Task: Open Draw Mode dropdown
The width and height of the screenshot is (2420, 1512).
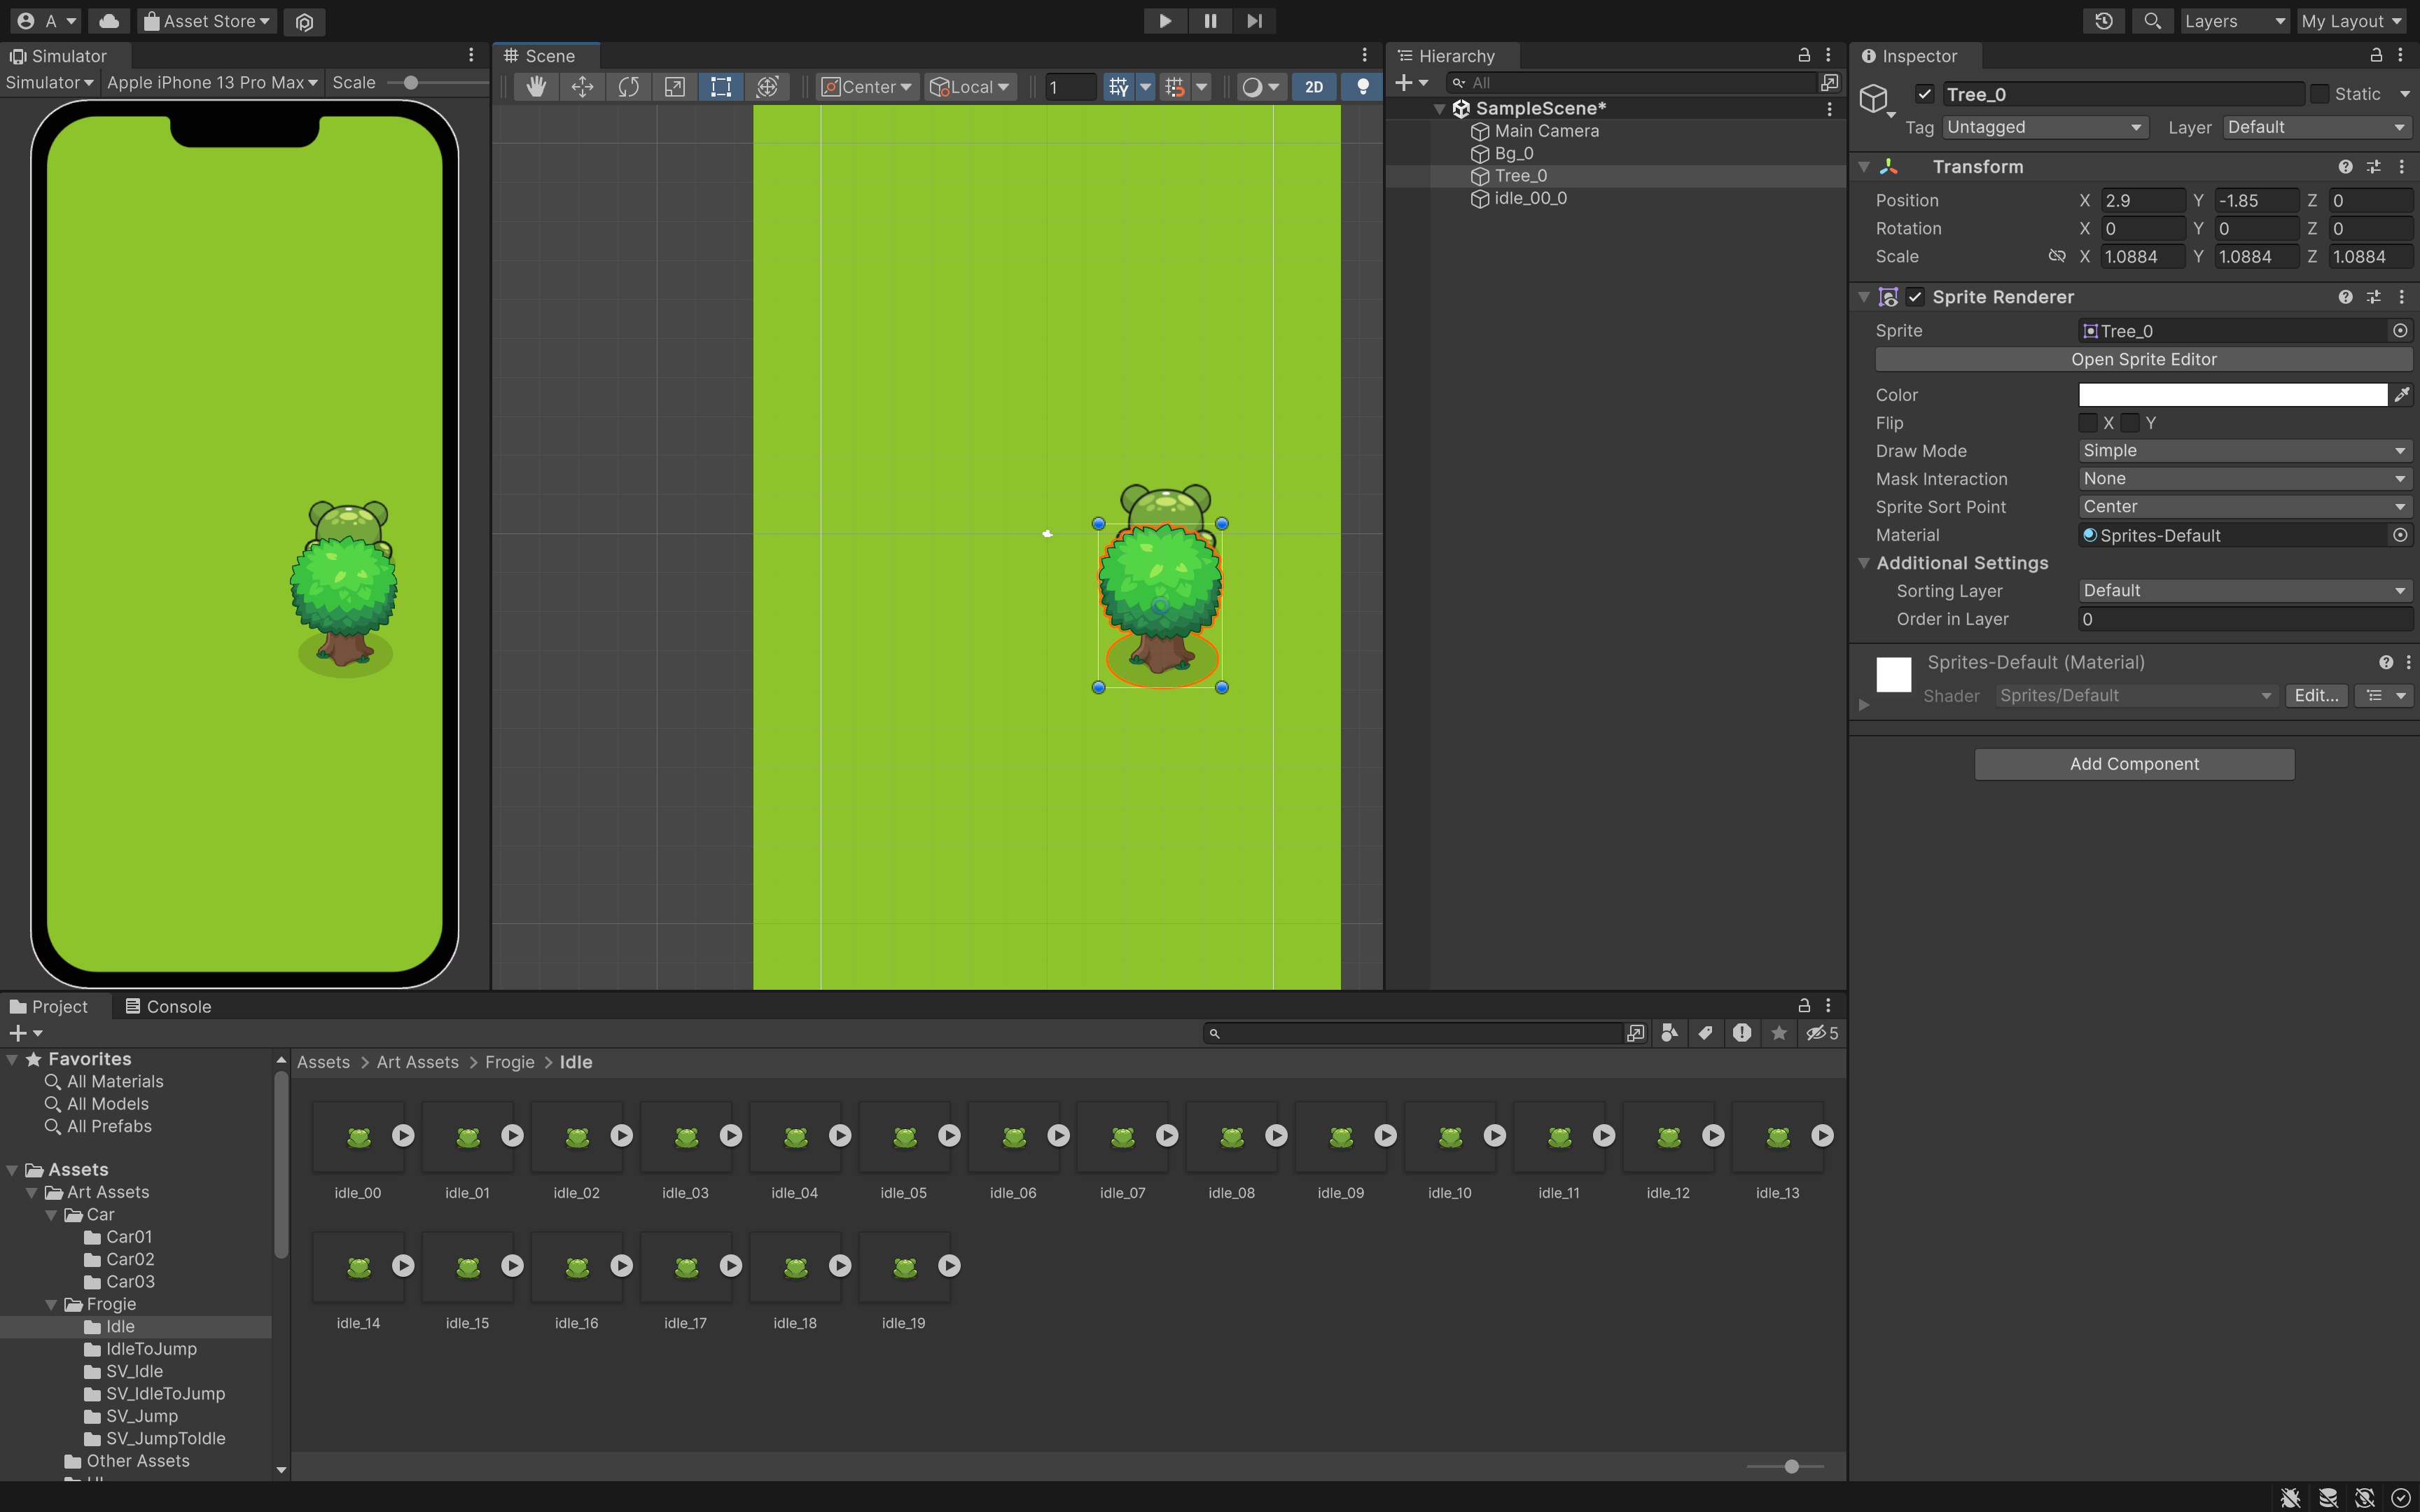Action: pos(2244,451)
